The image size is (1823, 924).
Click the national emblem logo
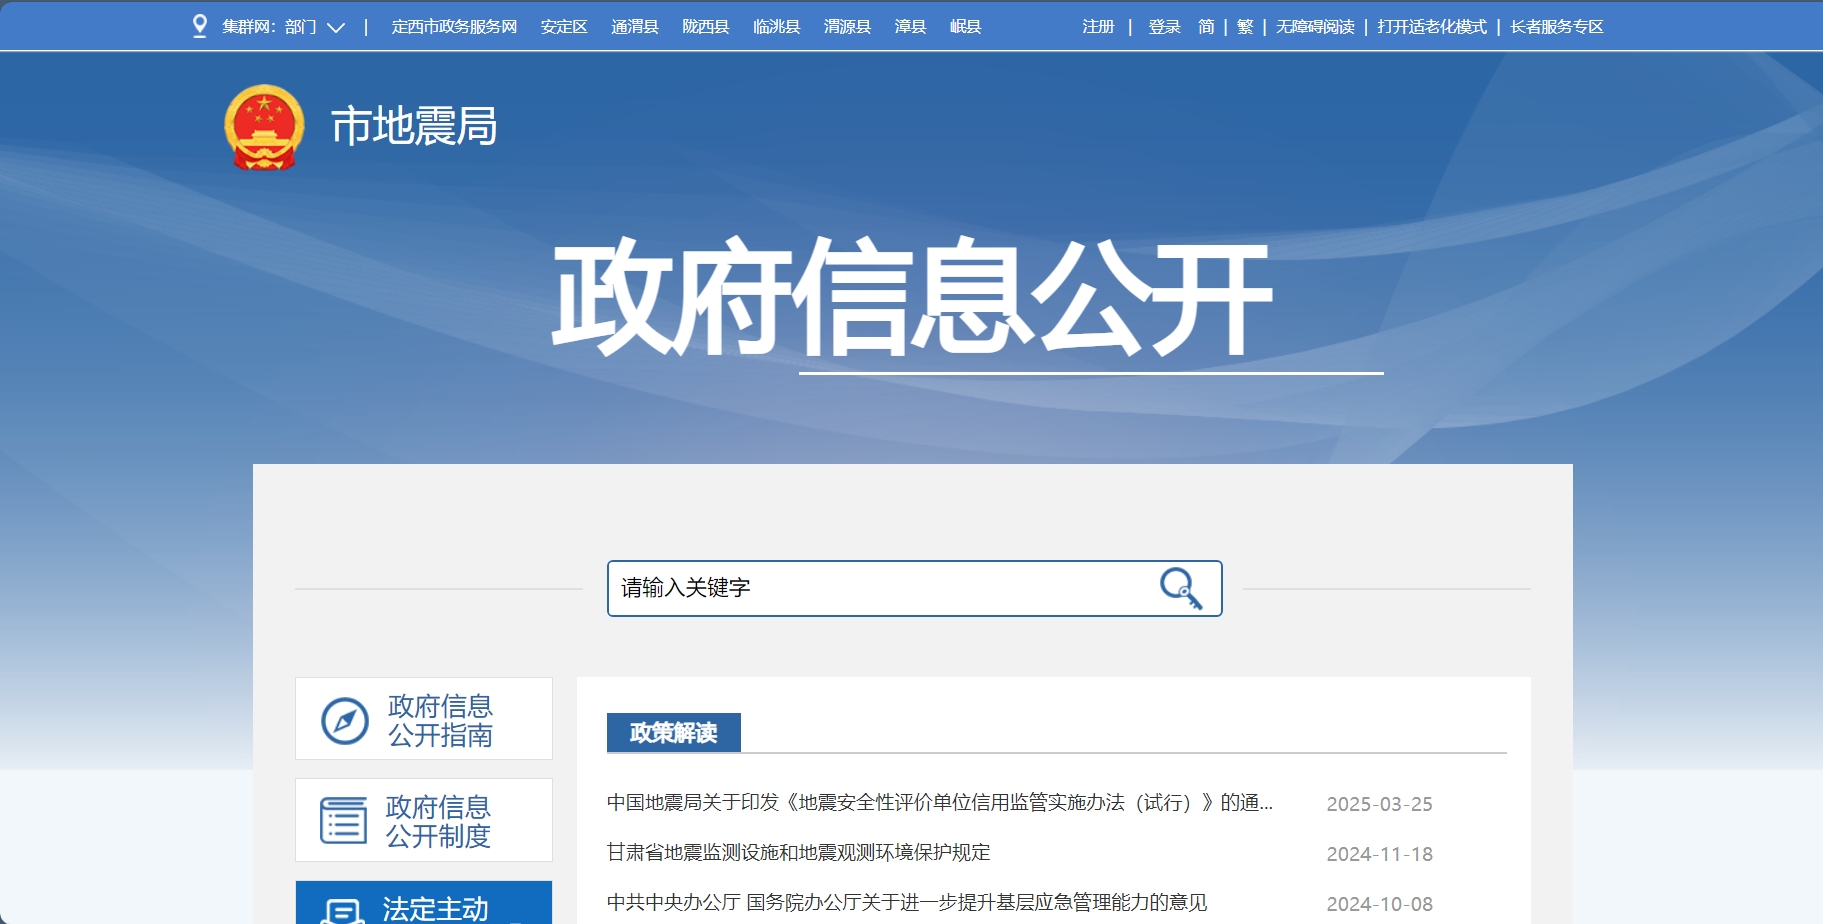[264, 127]
